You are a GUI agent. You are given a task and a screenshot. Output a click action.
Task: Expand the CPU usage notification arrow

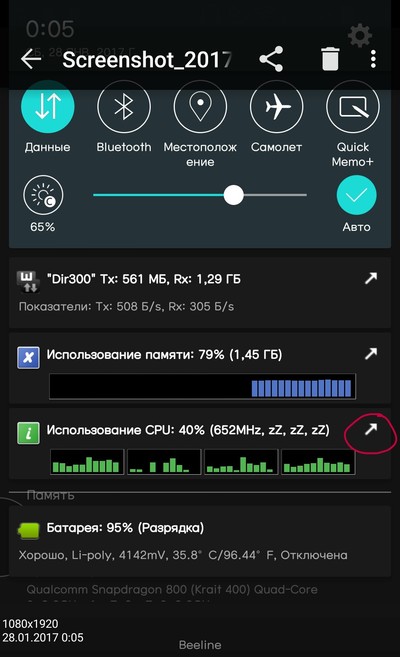[371, 429]
